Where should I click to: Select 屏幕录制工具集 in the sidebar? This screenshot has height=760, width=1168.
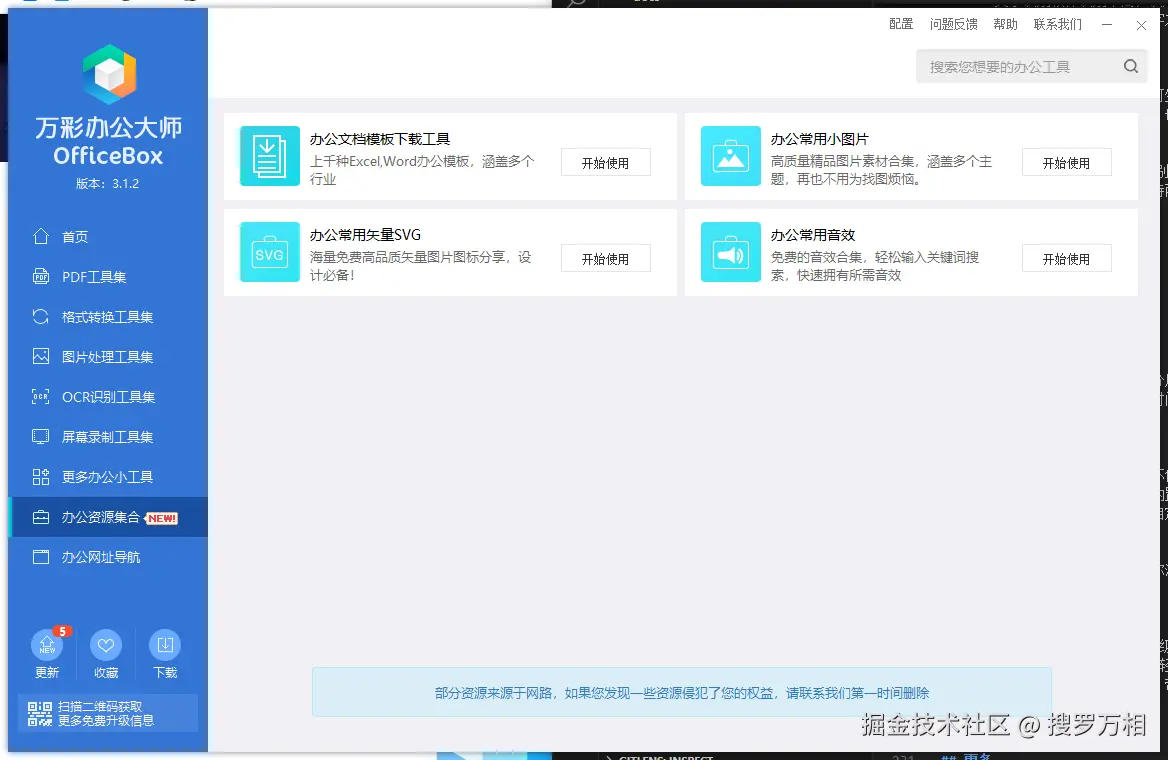[108, 437]
